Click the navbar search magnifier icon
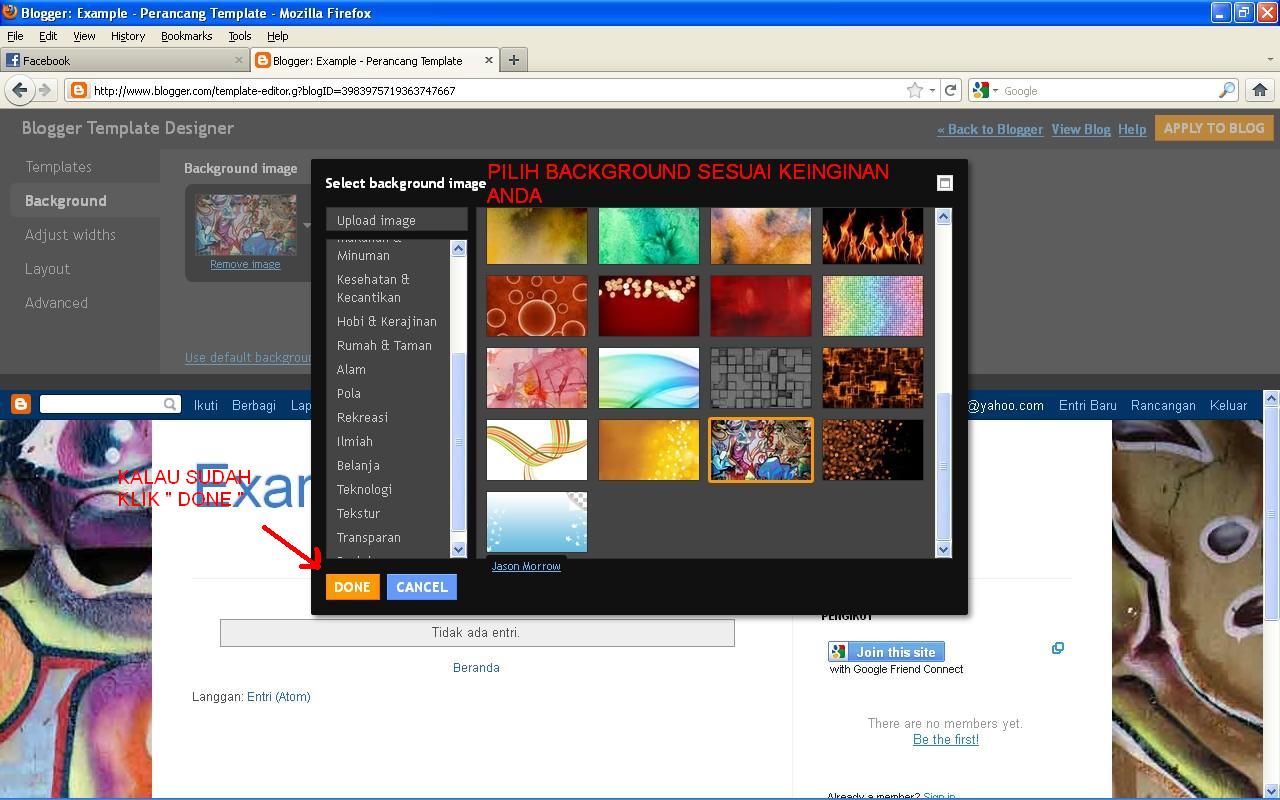This screenshot has width=1280, height=800. (x=170, y=404)
